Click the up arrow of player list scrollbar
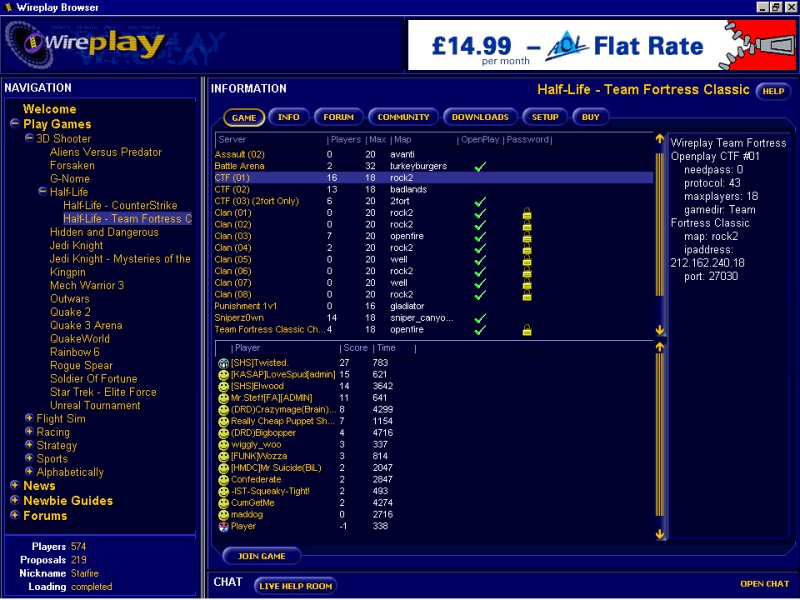The width and height of the screenshot is (800, 600). point(660,347)
